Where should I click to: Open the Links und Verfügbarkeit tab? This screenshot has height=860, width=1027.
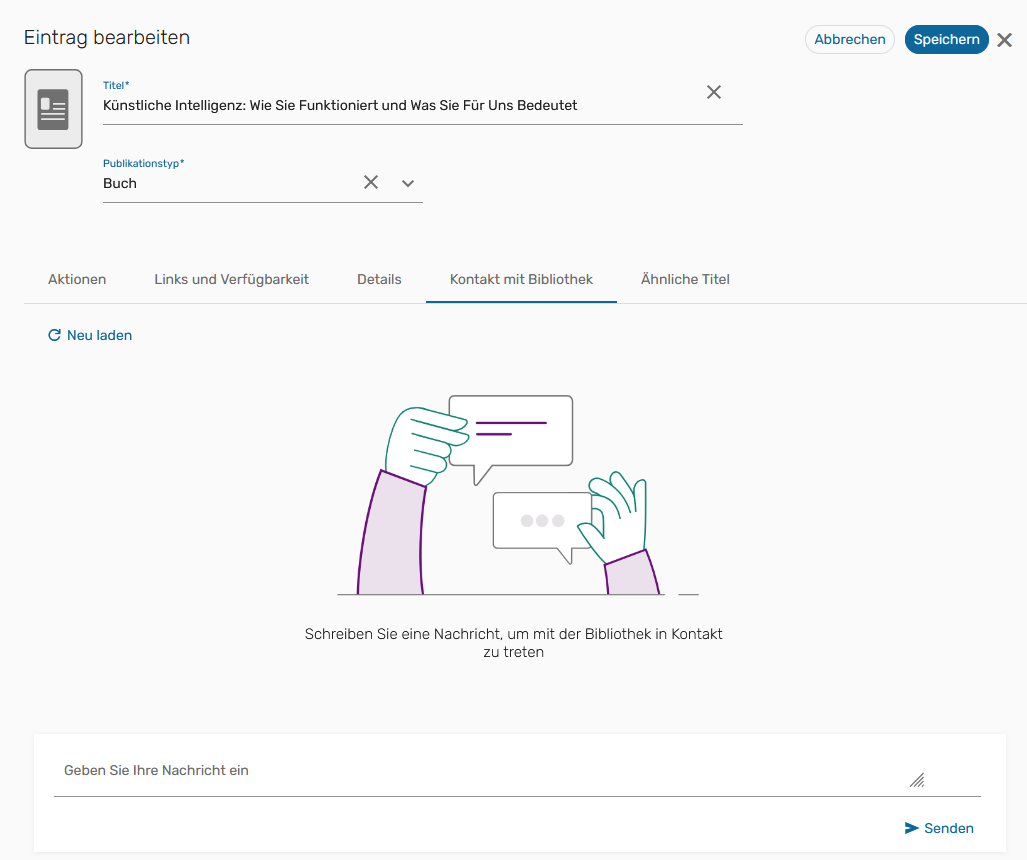pos(231,279)
